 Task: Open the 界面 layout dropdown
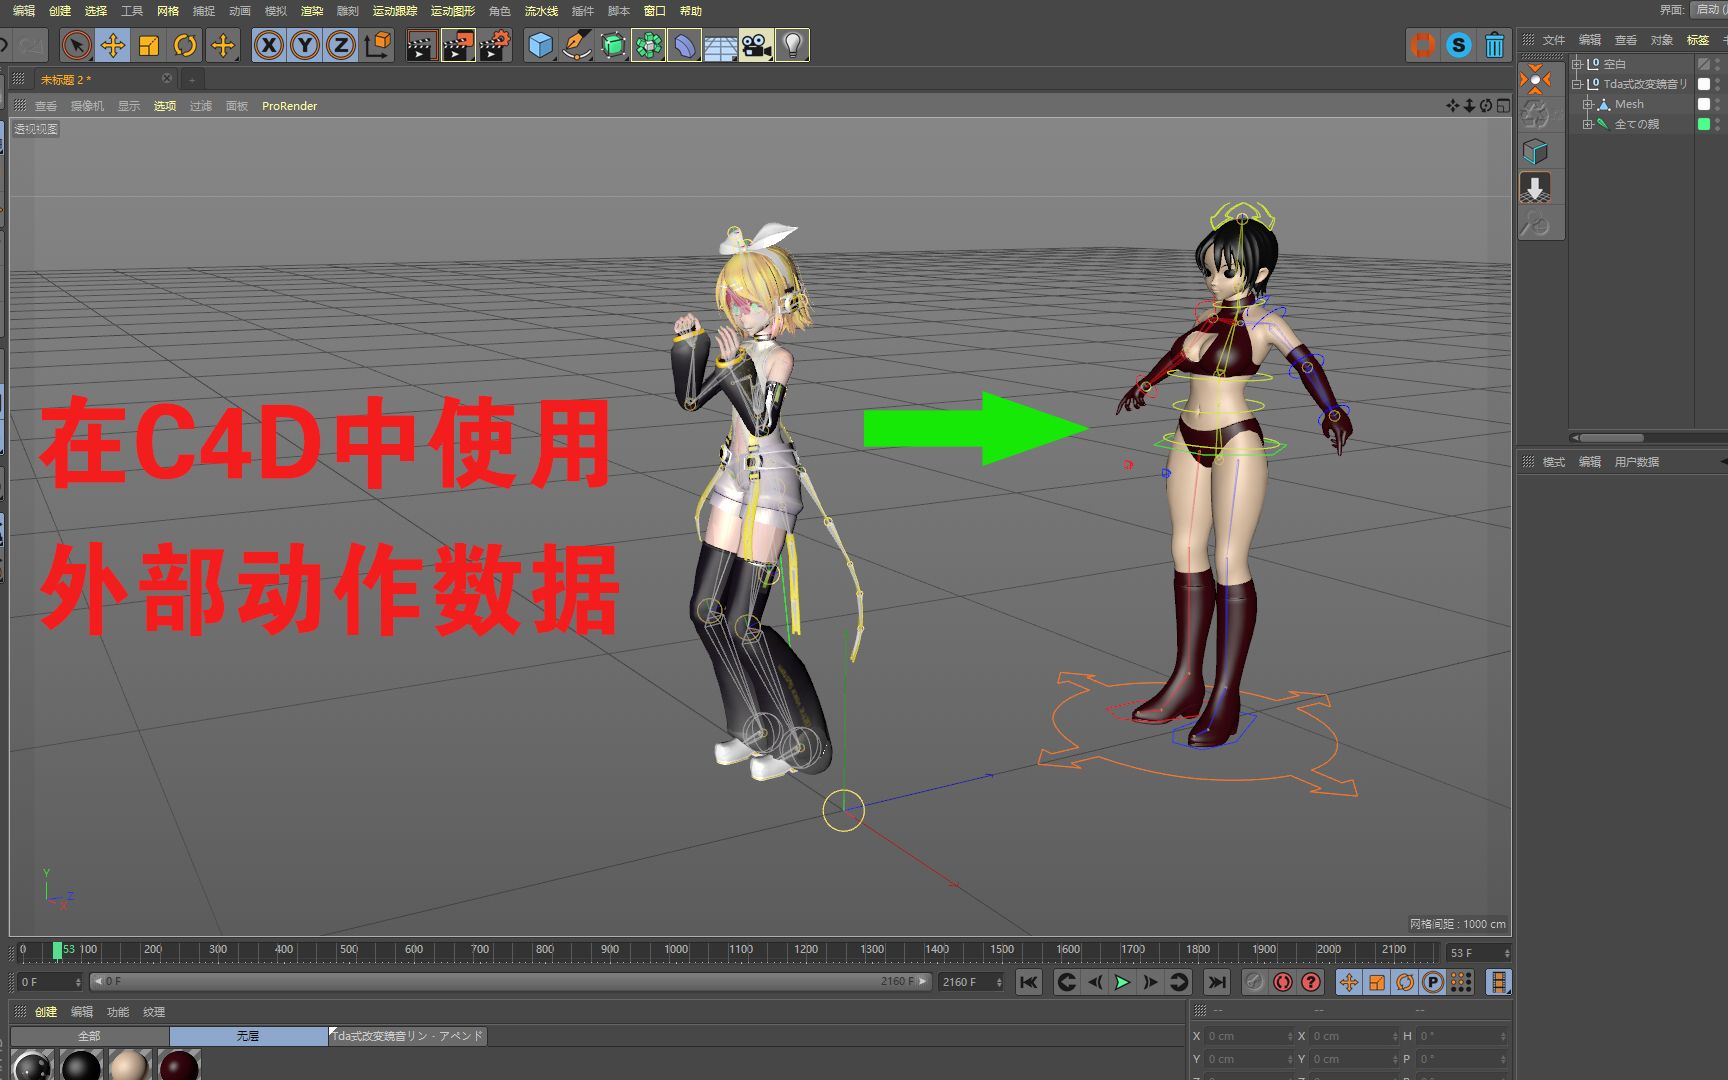pos(1711,9)
